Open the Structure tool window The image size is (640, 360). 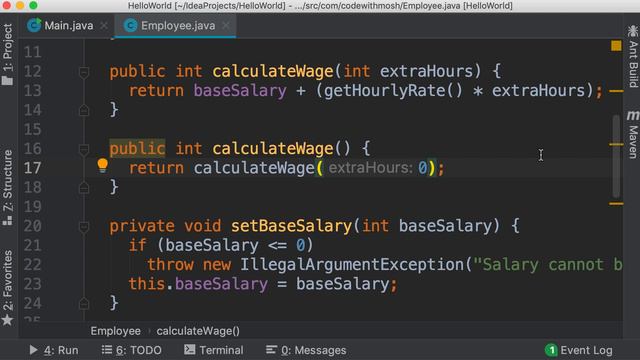click(7, 187)
